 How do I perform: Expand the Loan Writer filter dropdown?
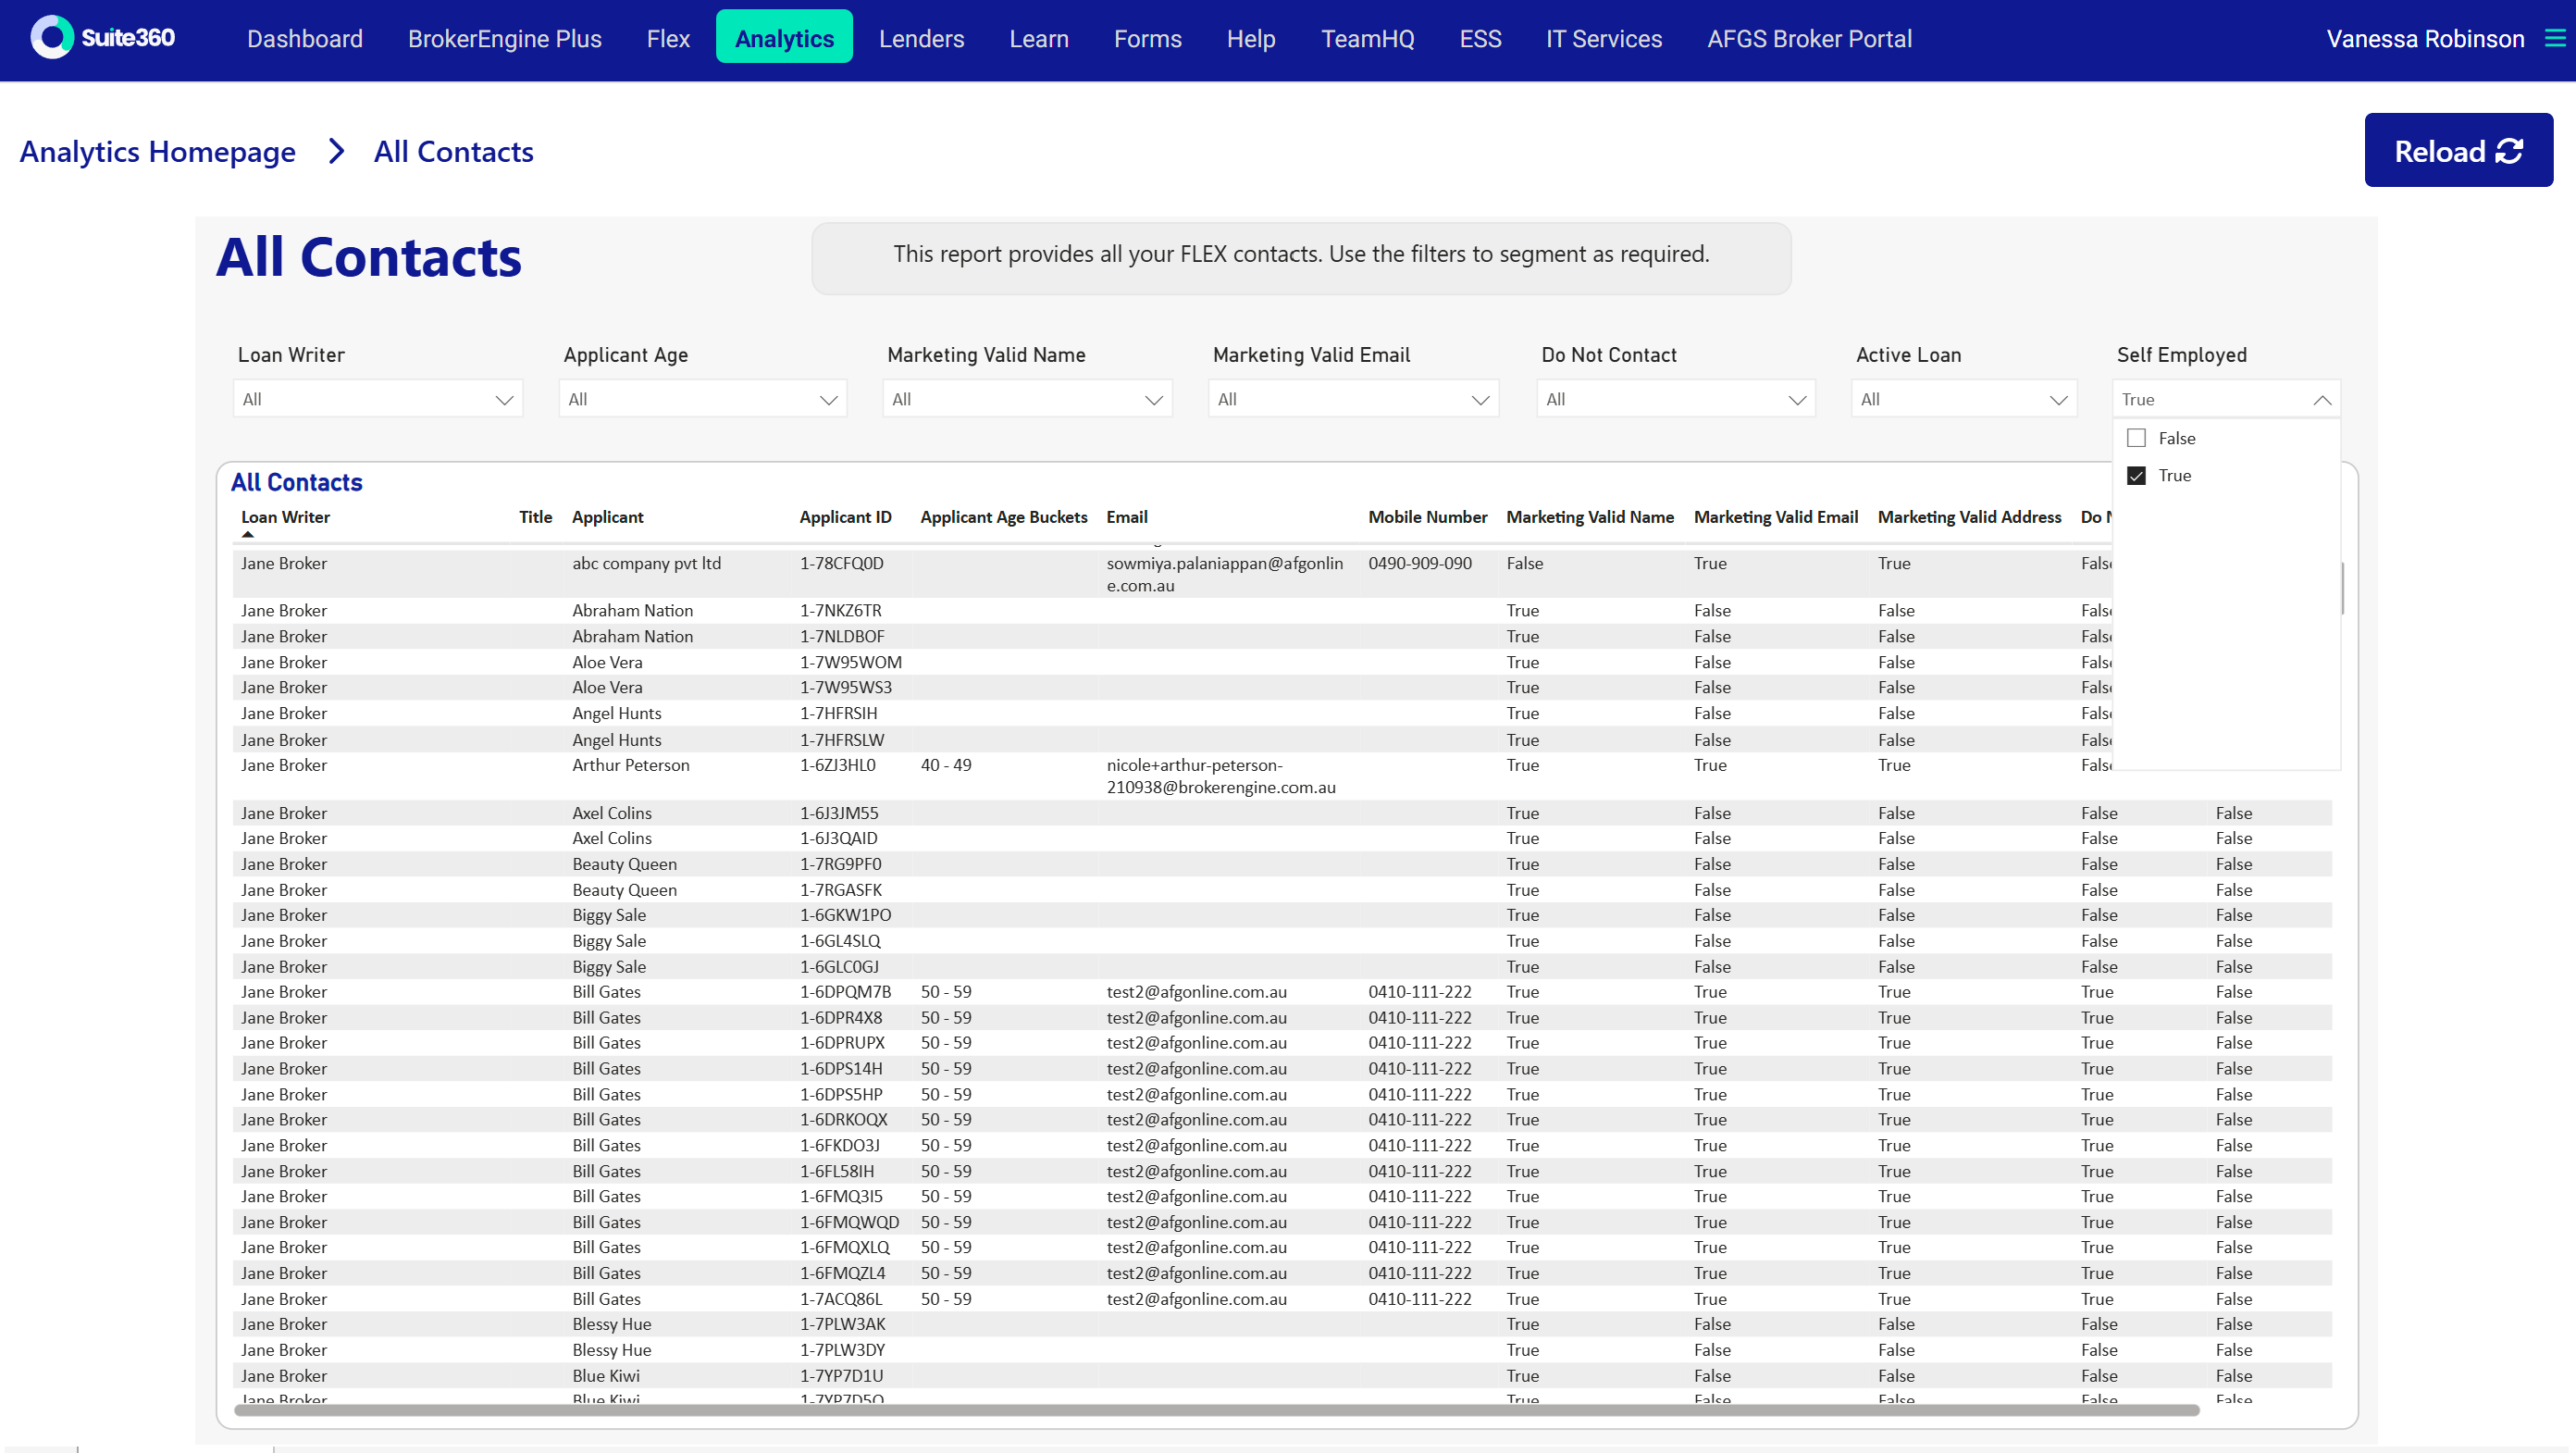[378, 399]
